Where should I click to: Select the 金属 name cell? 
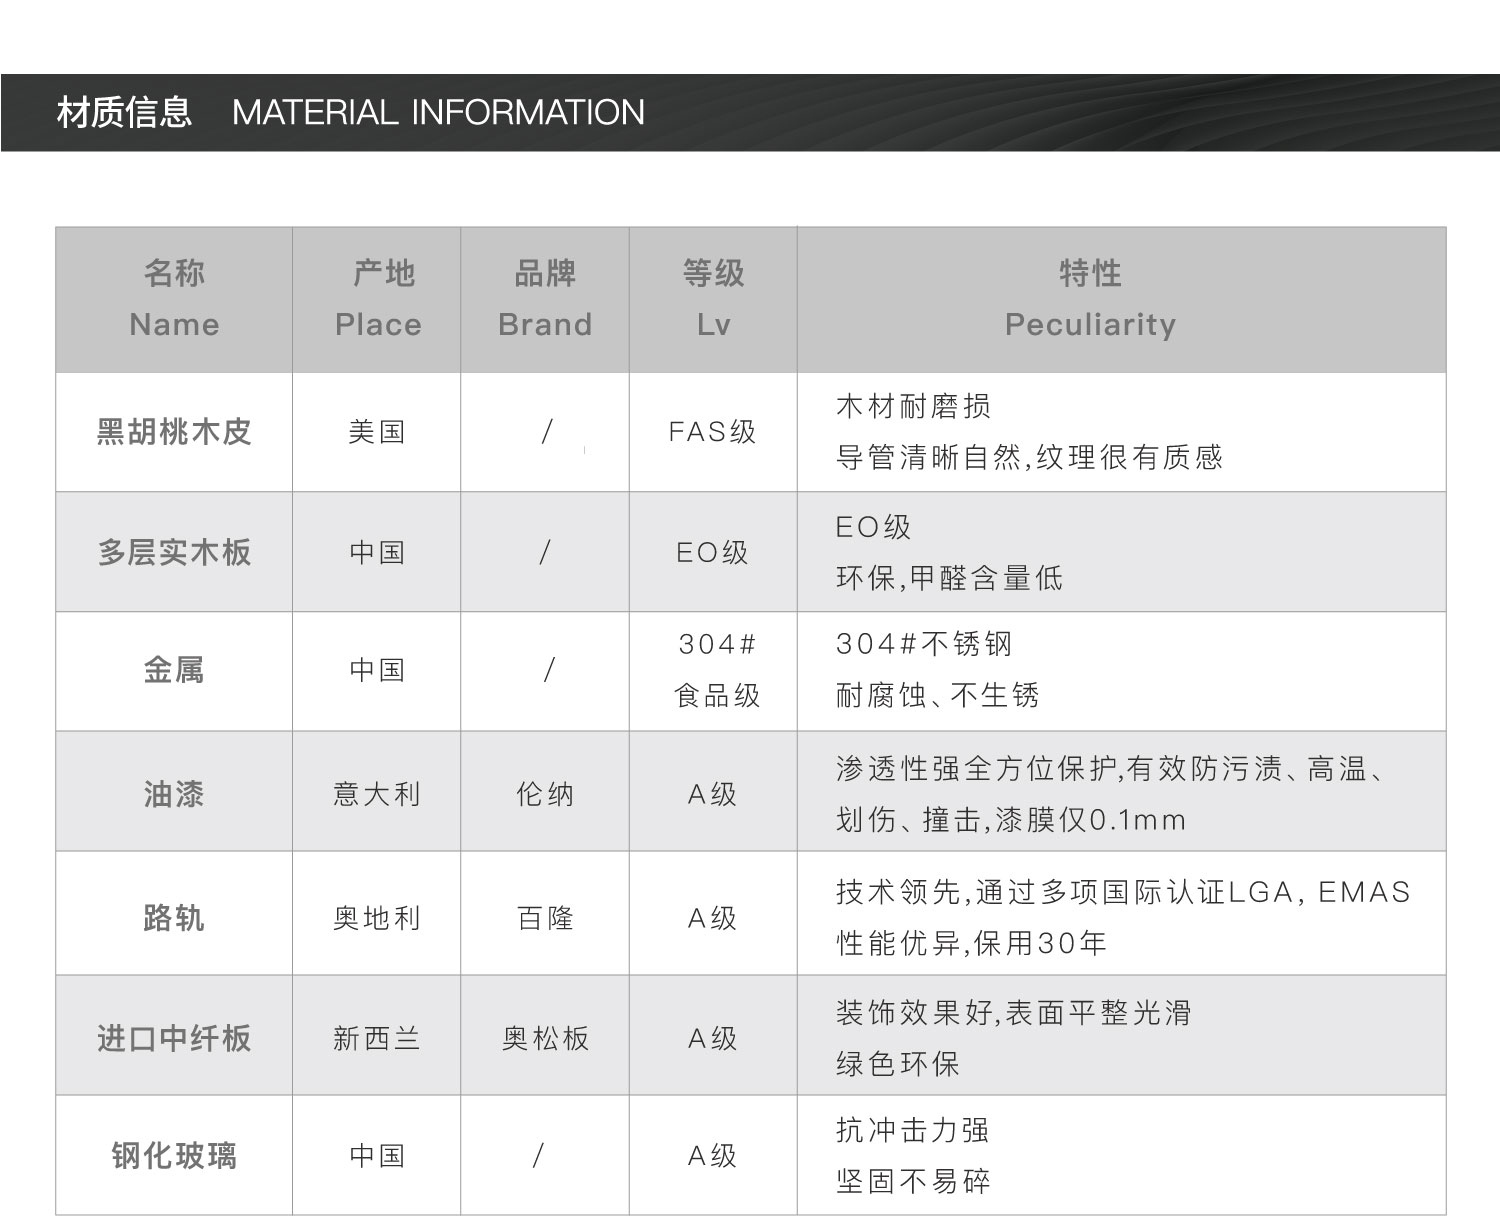tap(174, 670)
